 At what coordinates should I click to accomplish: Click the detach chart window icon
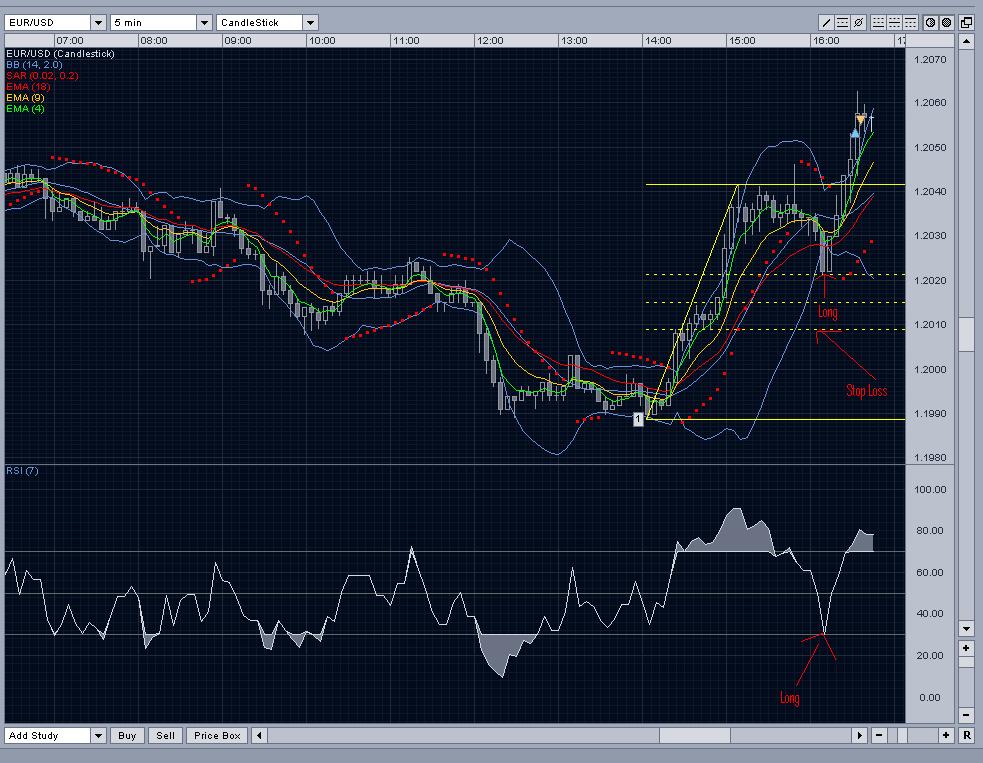point(966,22)
